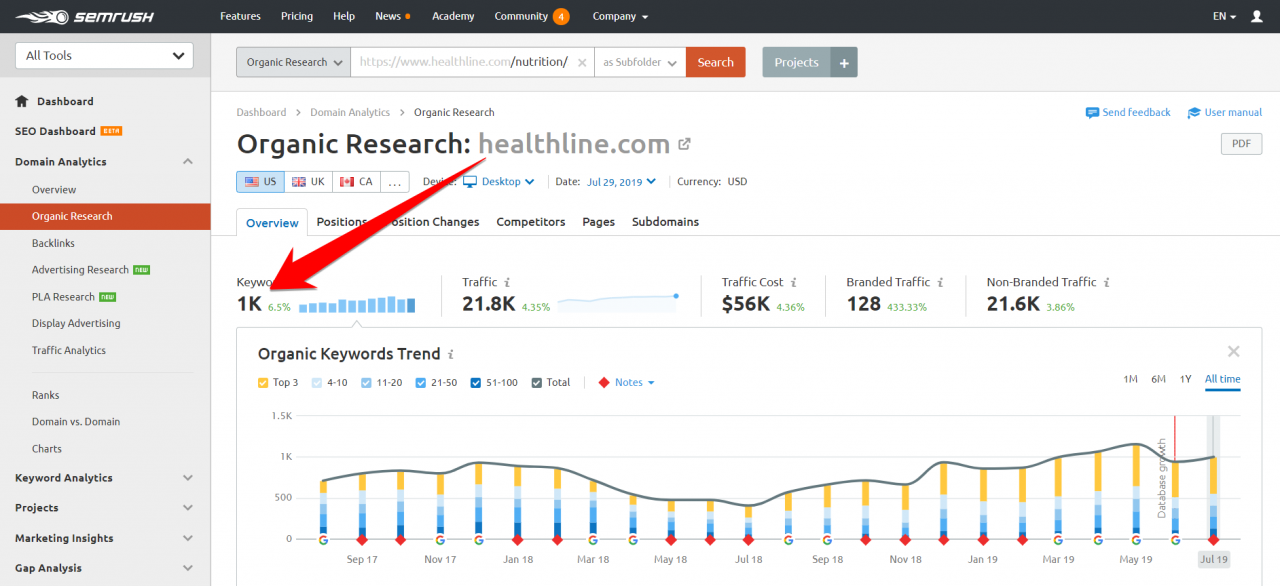Add a new project plus button
This screenshot has width=1280, height=586.
pyautogui.click(x=844, y=62)
